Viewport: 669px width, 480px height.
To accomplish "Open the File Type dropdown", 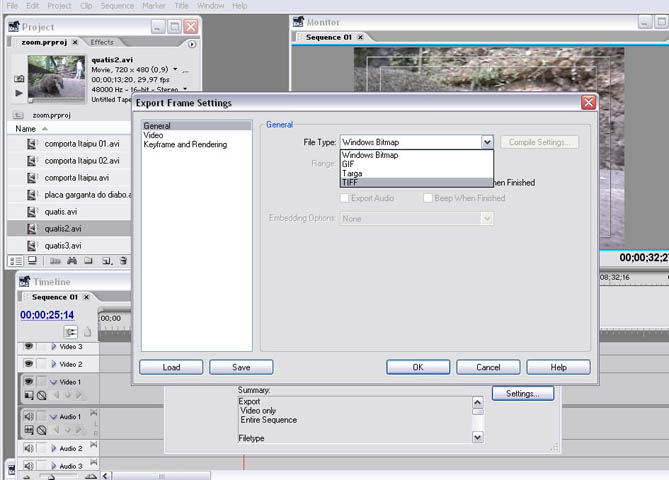I will click(487, 143).
